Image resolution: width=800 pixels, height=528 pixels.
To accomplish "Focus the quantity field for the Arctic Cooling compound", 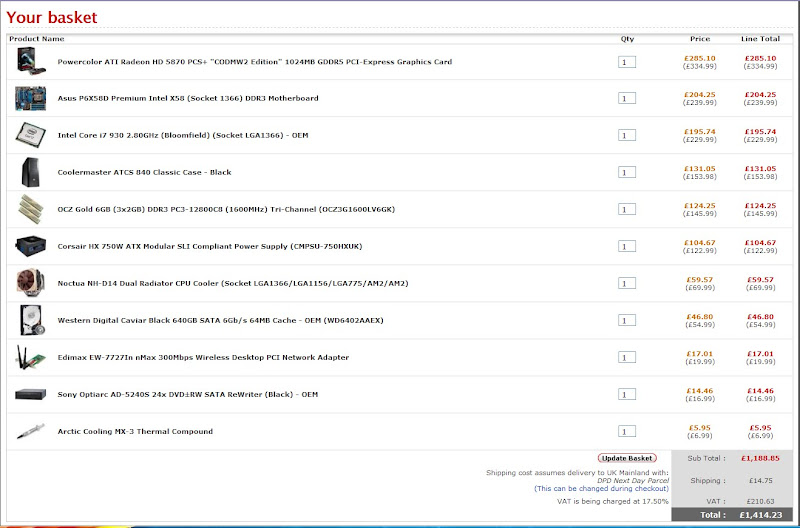I will pyautogui.click(x=627, y=432).
